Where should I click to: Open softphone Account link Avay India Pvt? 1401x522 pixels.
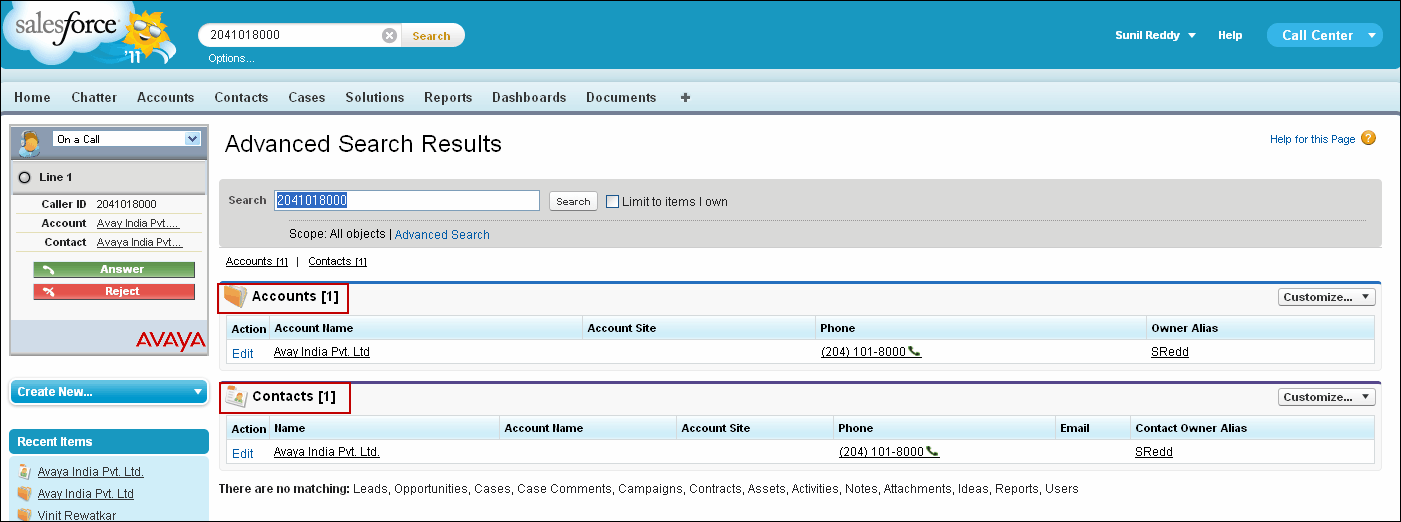pos(138,223)
